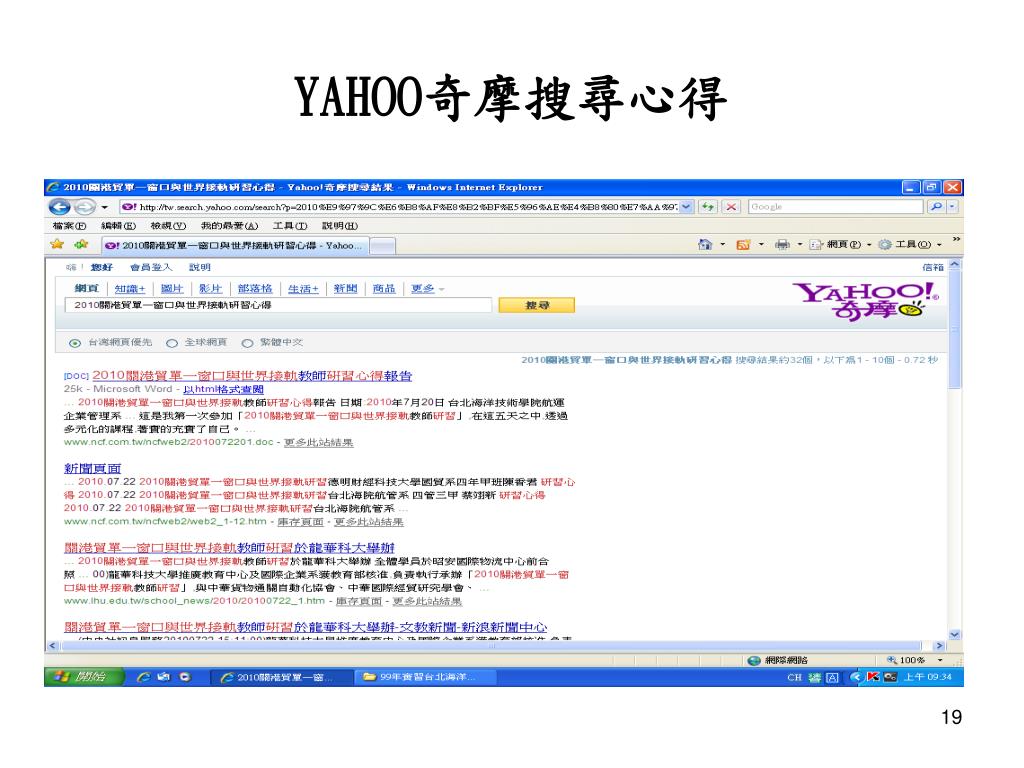Click the RSS feeds icon

pyautogui.click(x=743, y=244)
